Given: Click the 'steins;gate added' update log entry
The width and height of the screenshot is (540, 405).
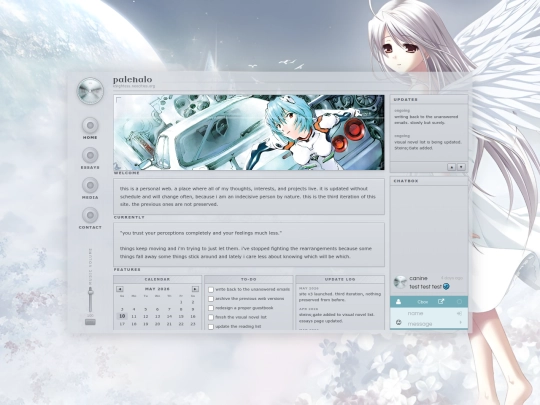Looking at the screenshot, I should [336, 318].
